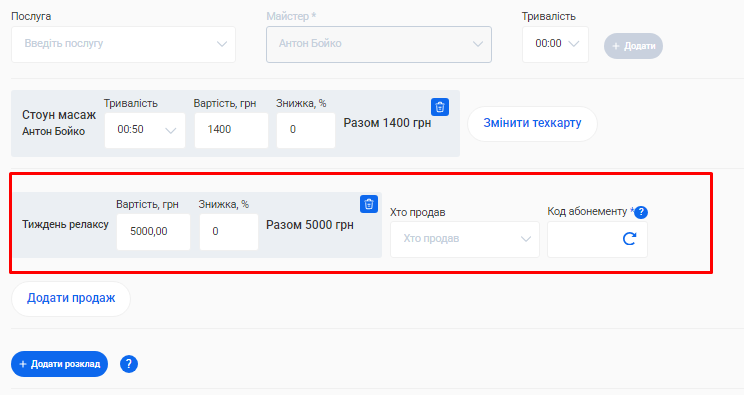This screenshot has height=395, width=744.
Task: Delete the Тиждень релаксу sale row
Action: [x=369, y=204]
